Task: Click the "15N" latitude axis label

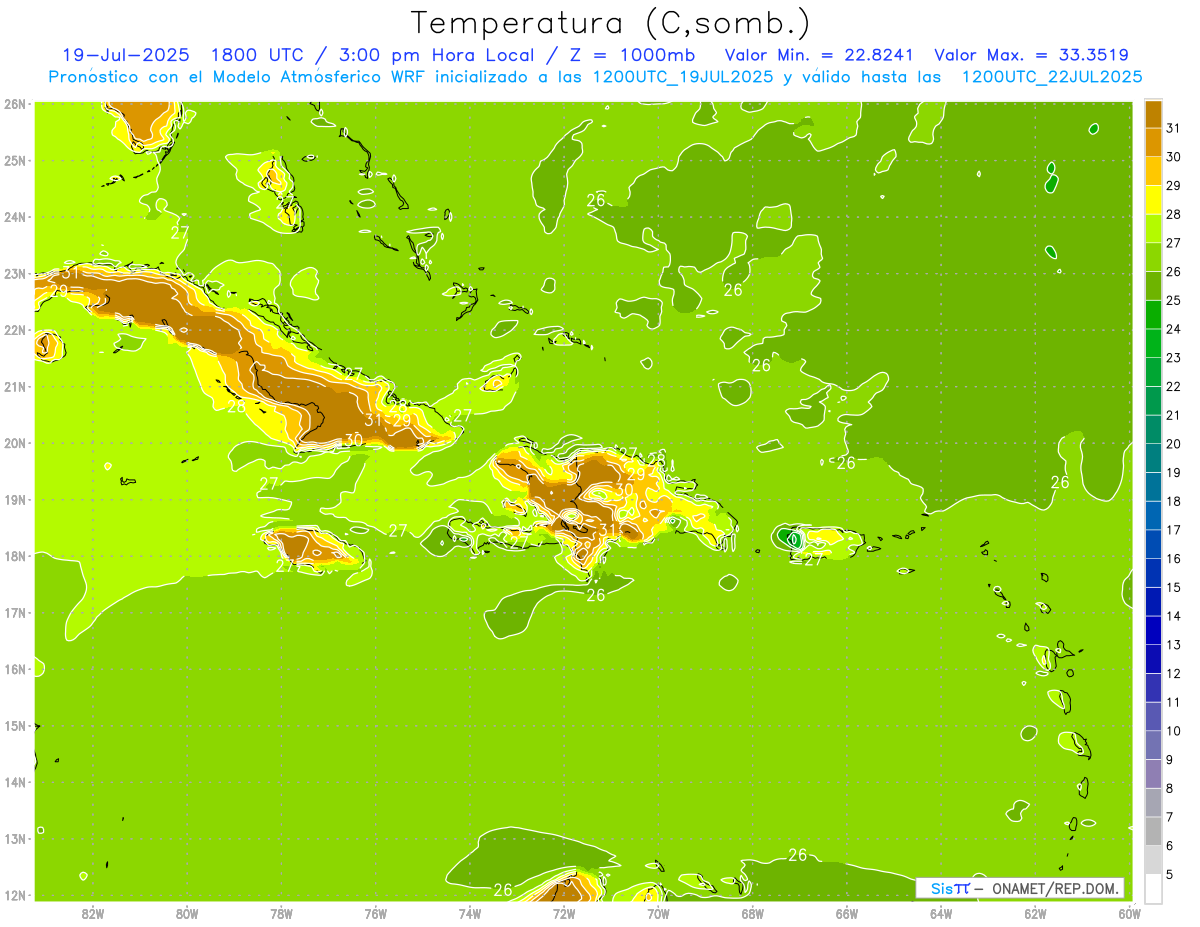Action: pos(15,725)
